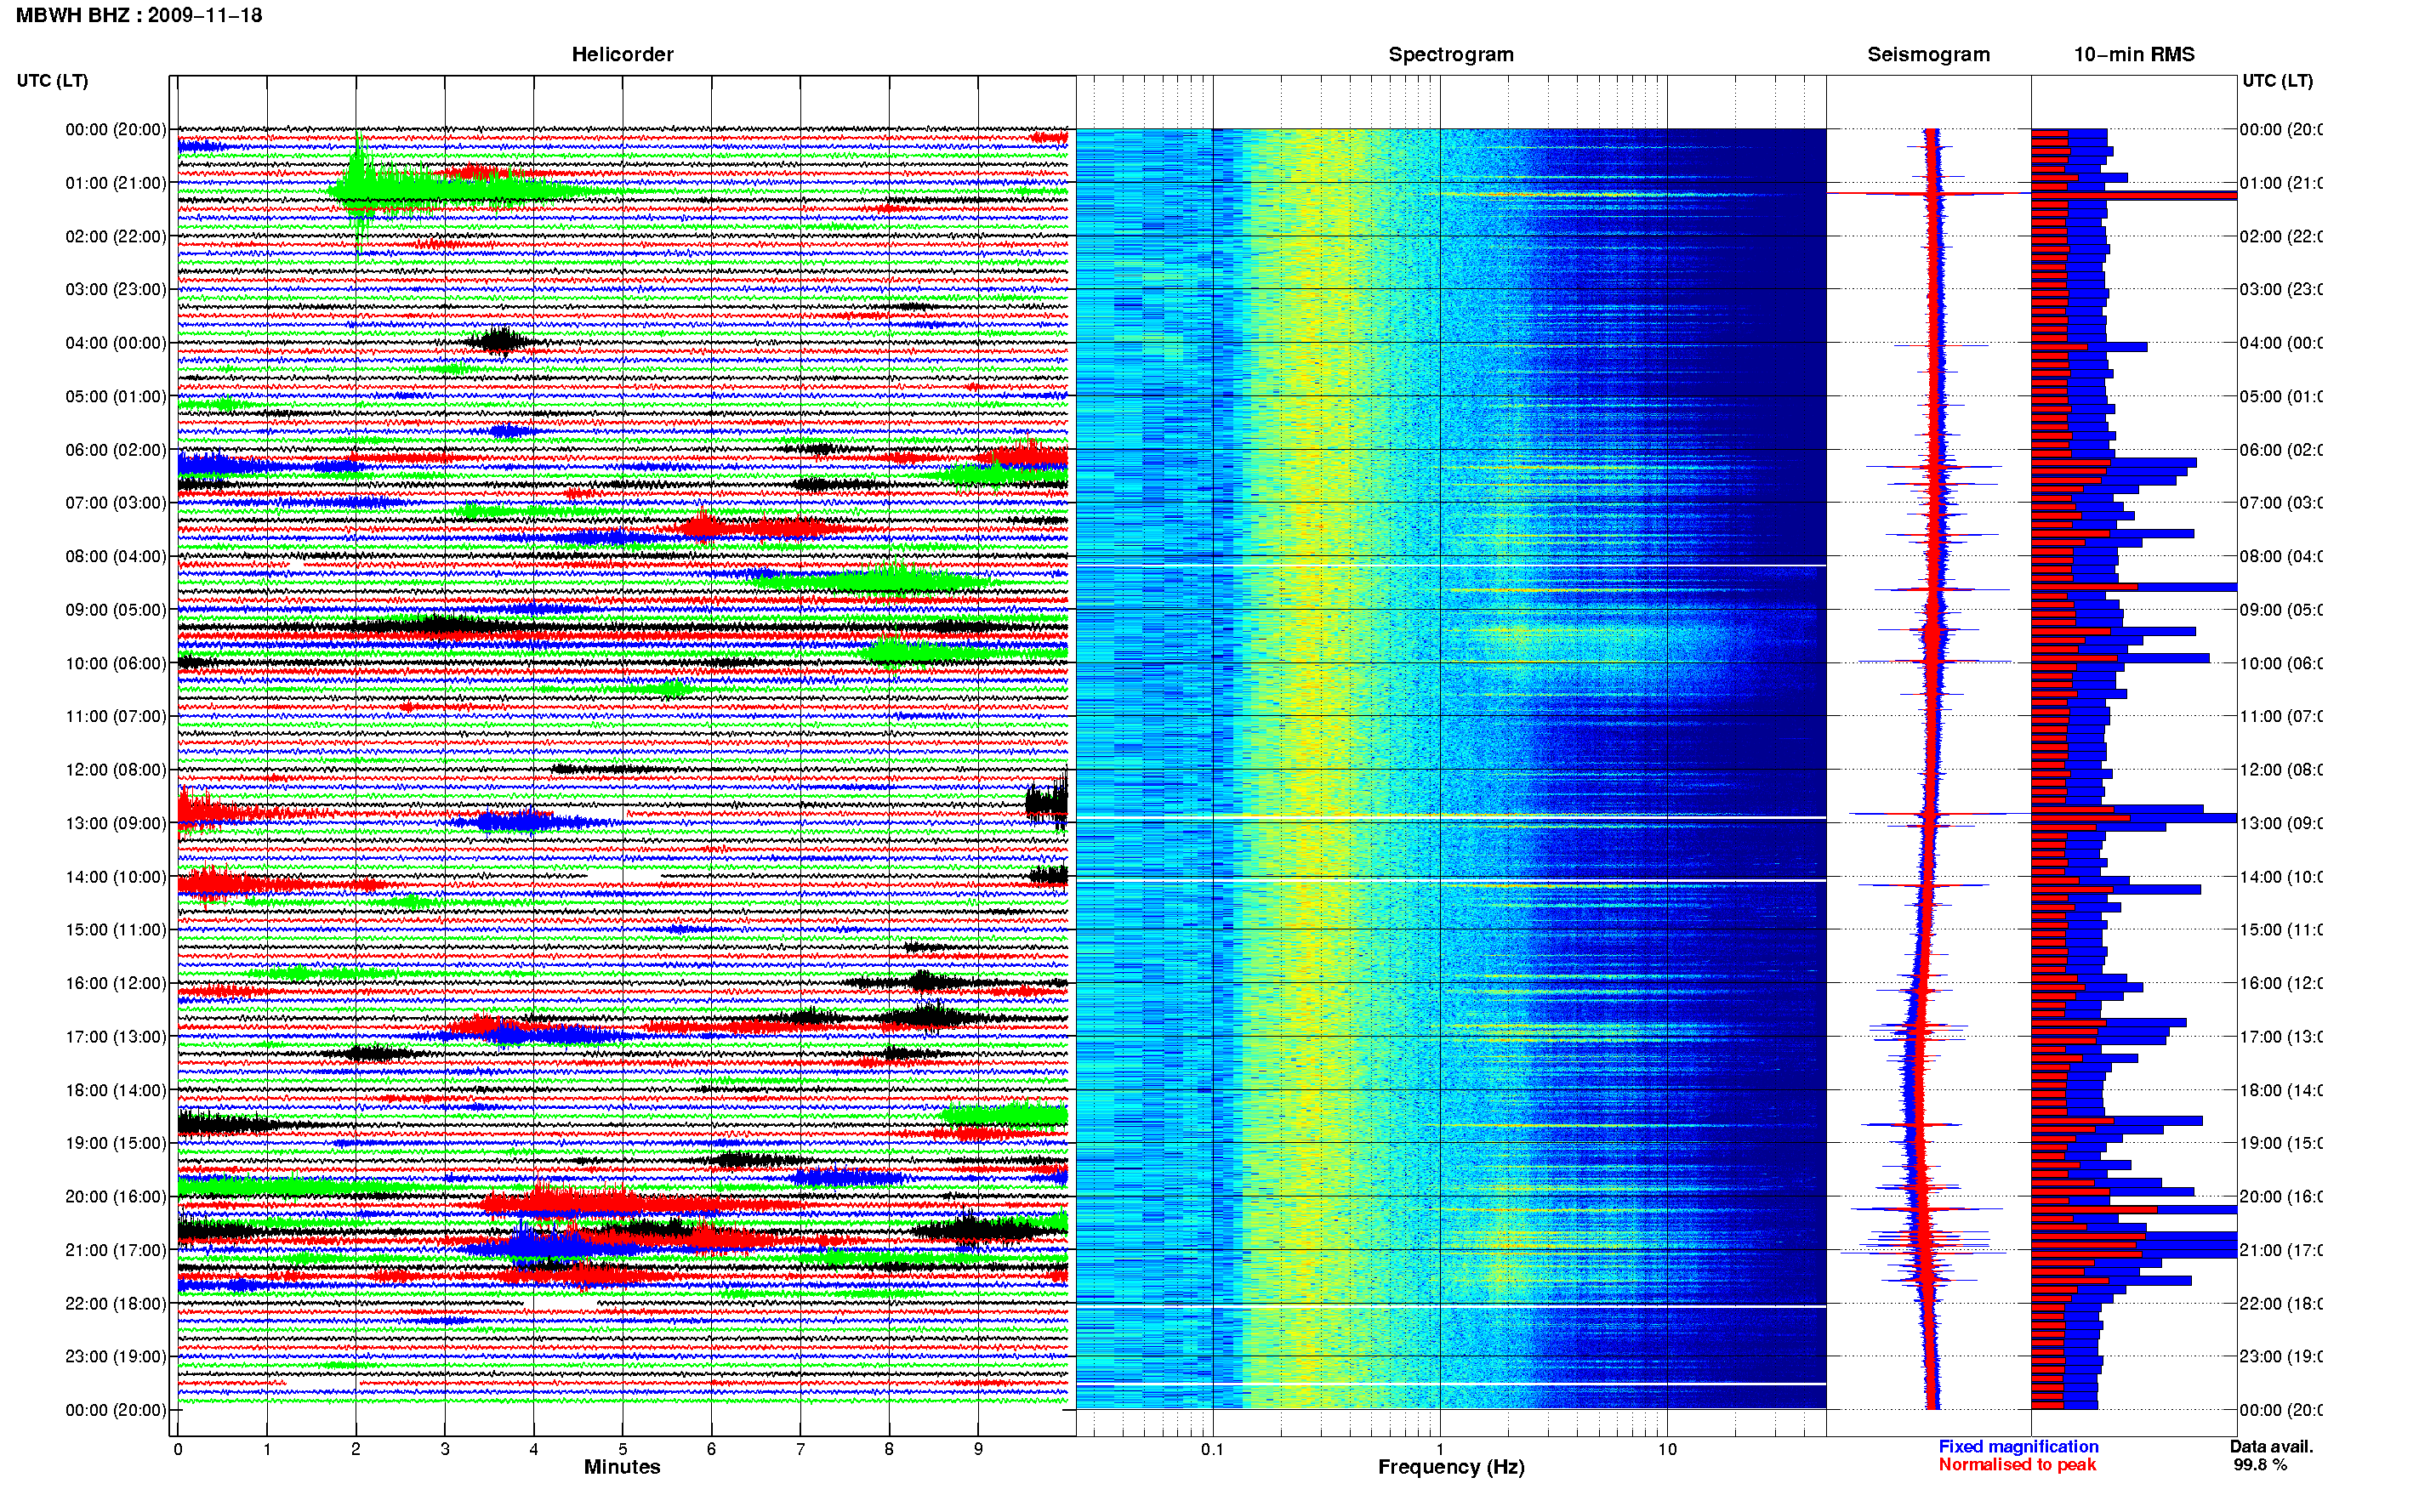The image size is (2419, 1512).
Task: Click the 2 tick on the Minutes axis
Action: click(356, 1449)
